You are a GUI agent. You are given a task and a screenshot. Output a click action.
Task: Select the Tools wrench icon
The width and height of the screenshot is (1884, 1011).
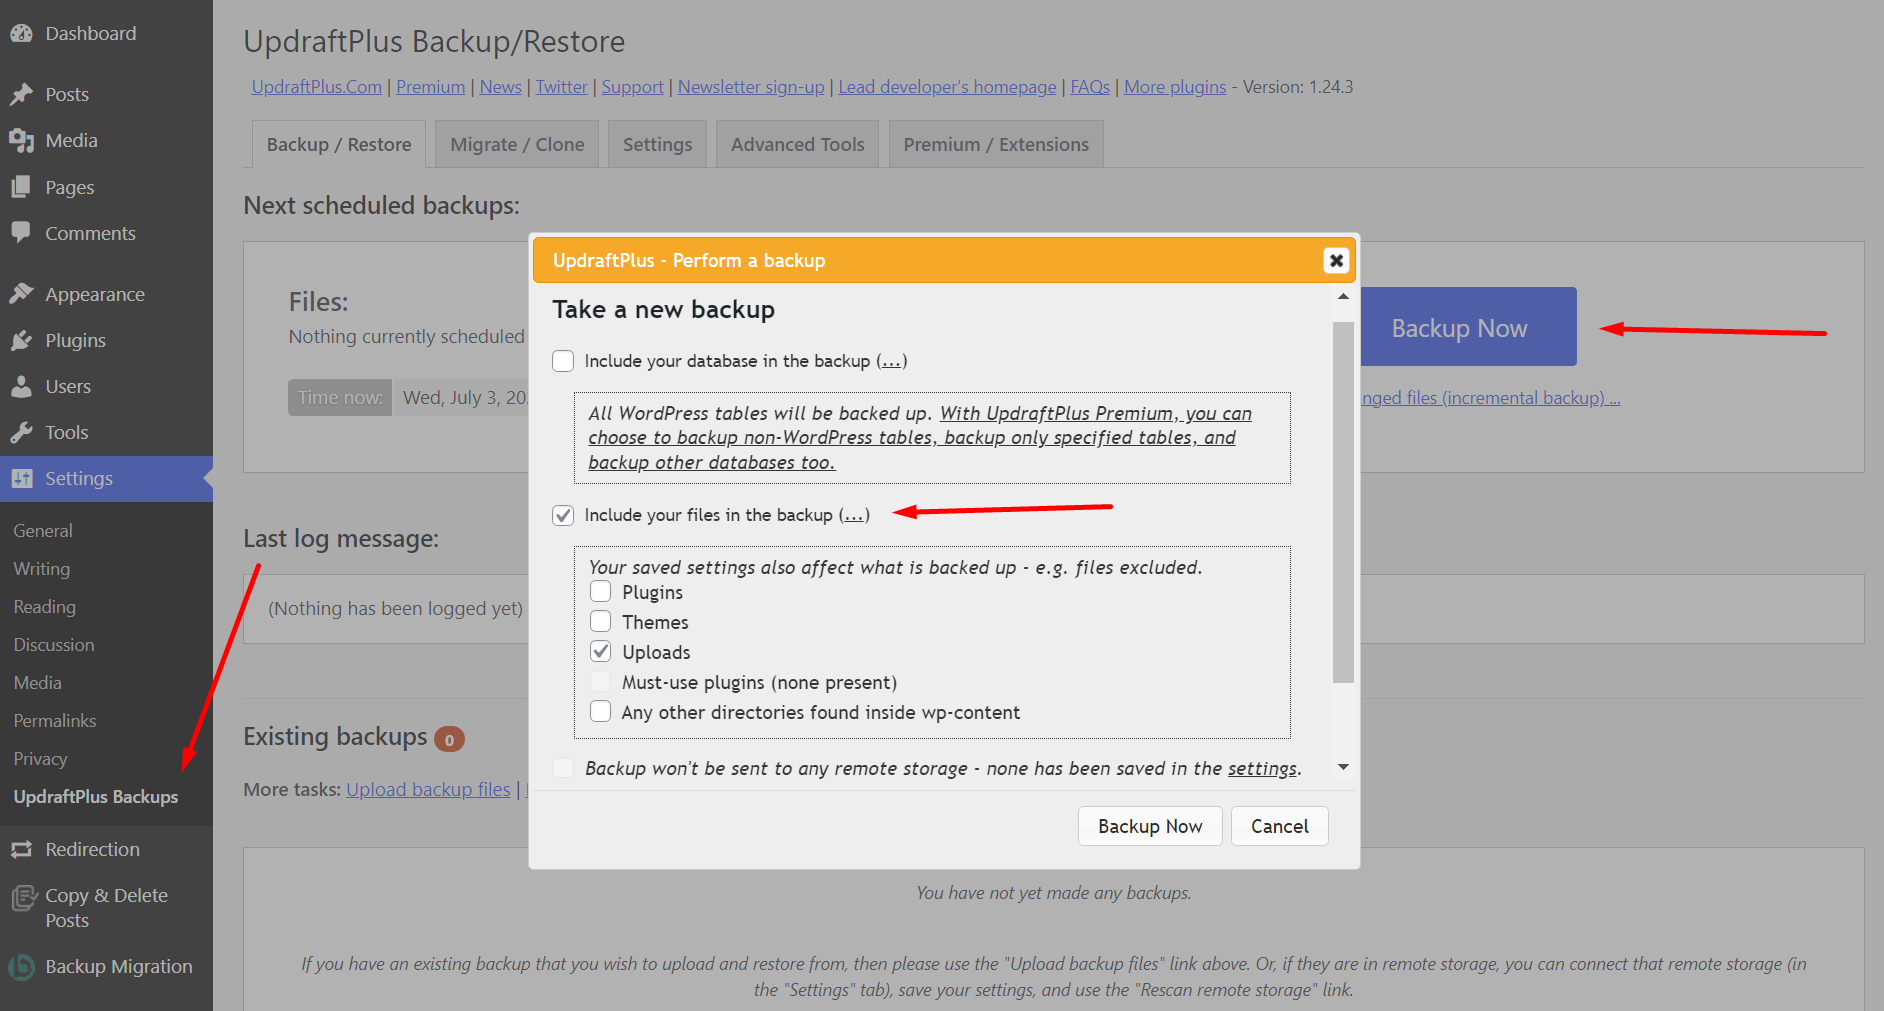click(22, 432)
